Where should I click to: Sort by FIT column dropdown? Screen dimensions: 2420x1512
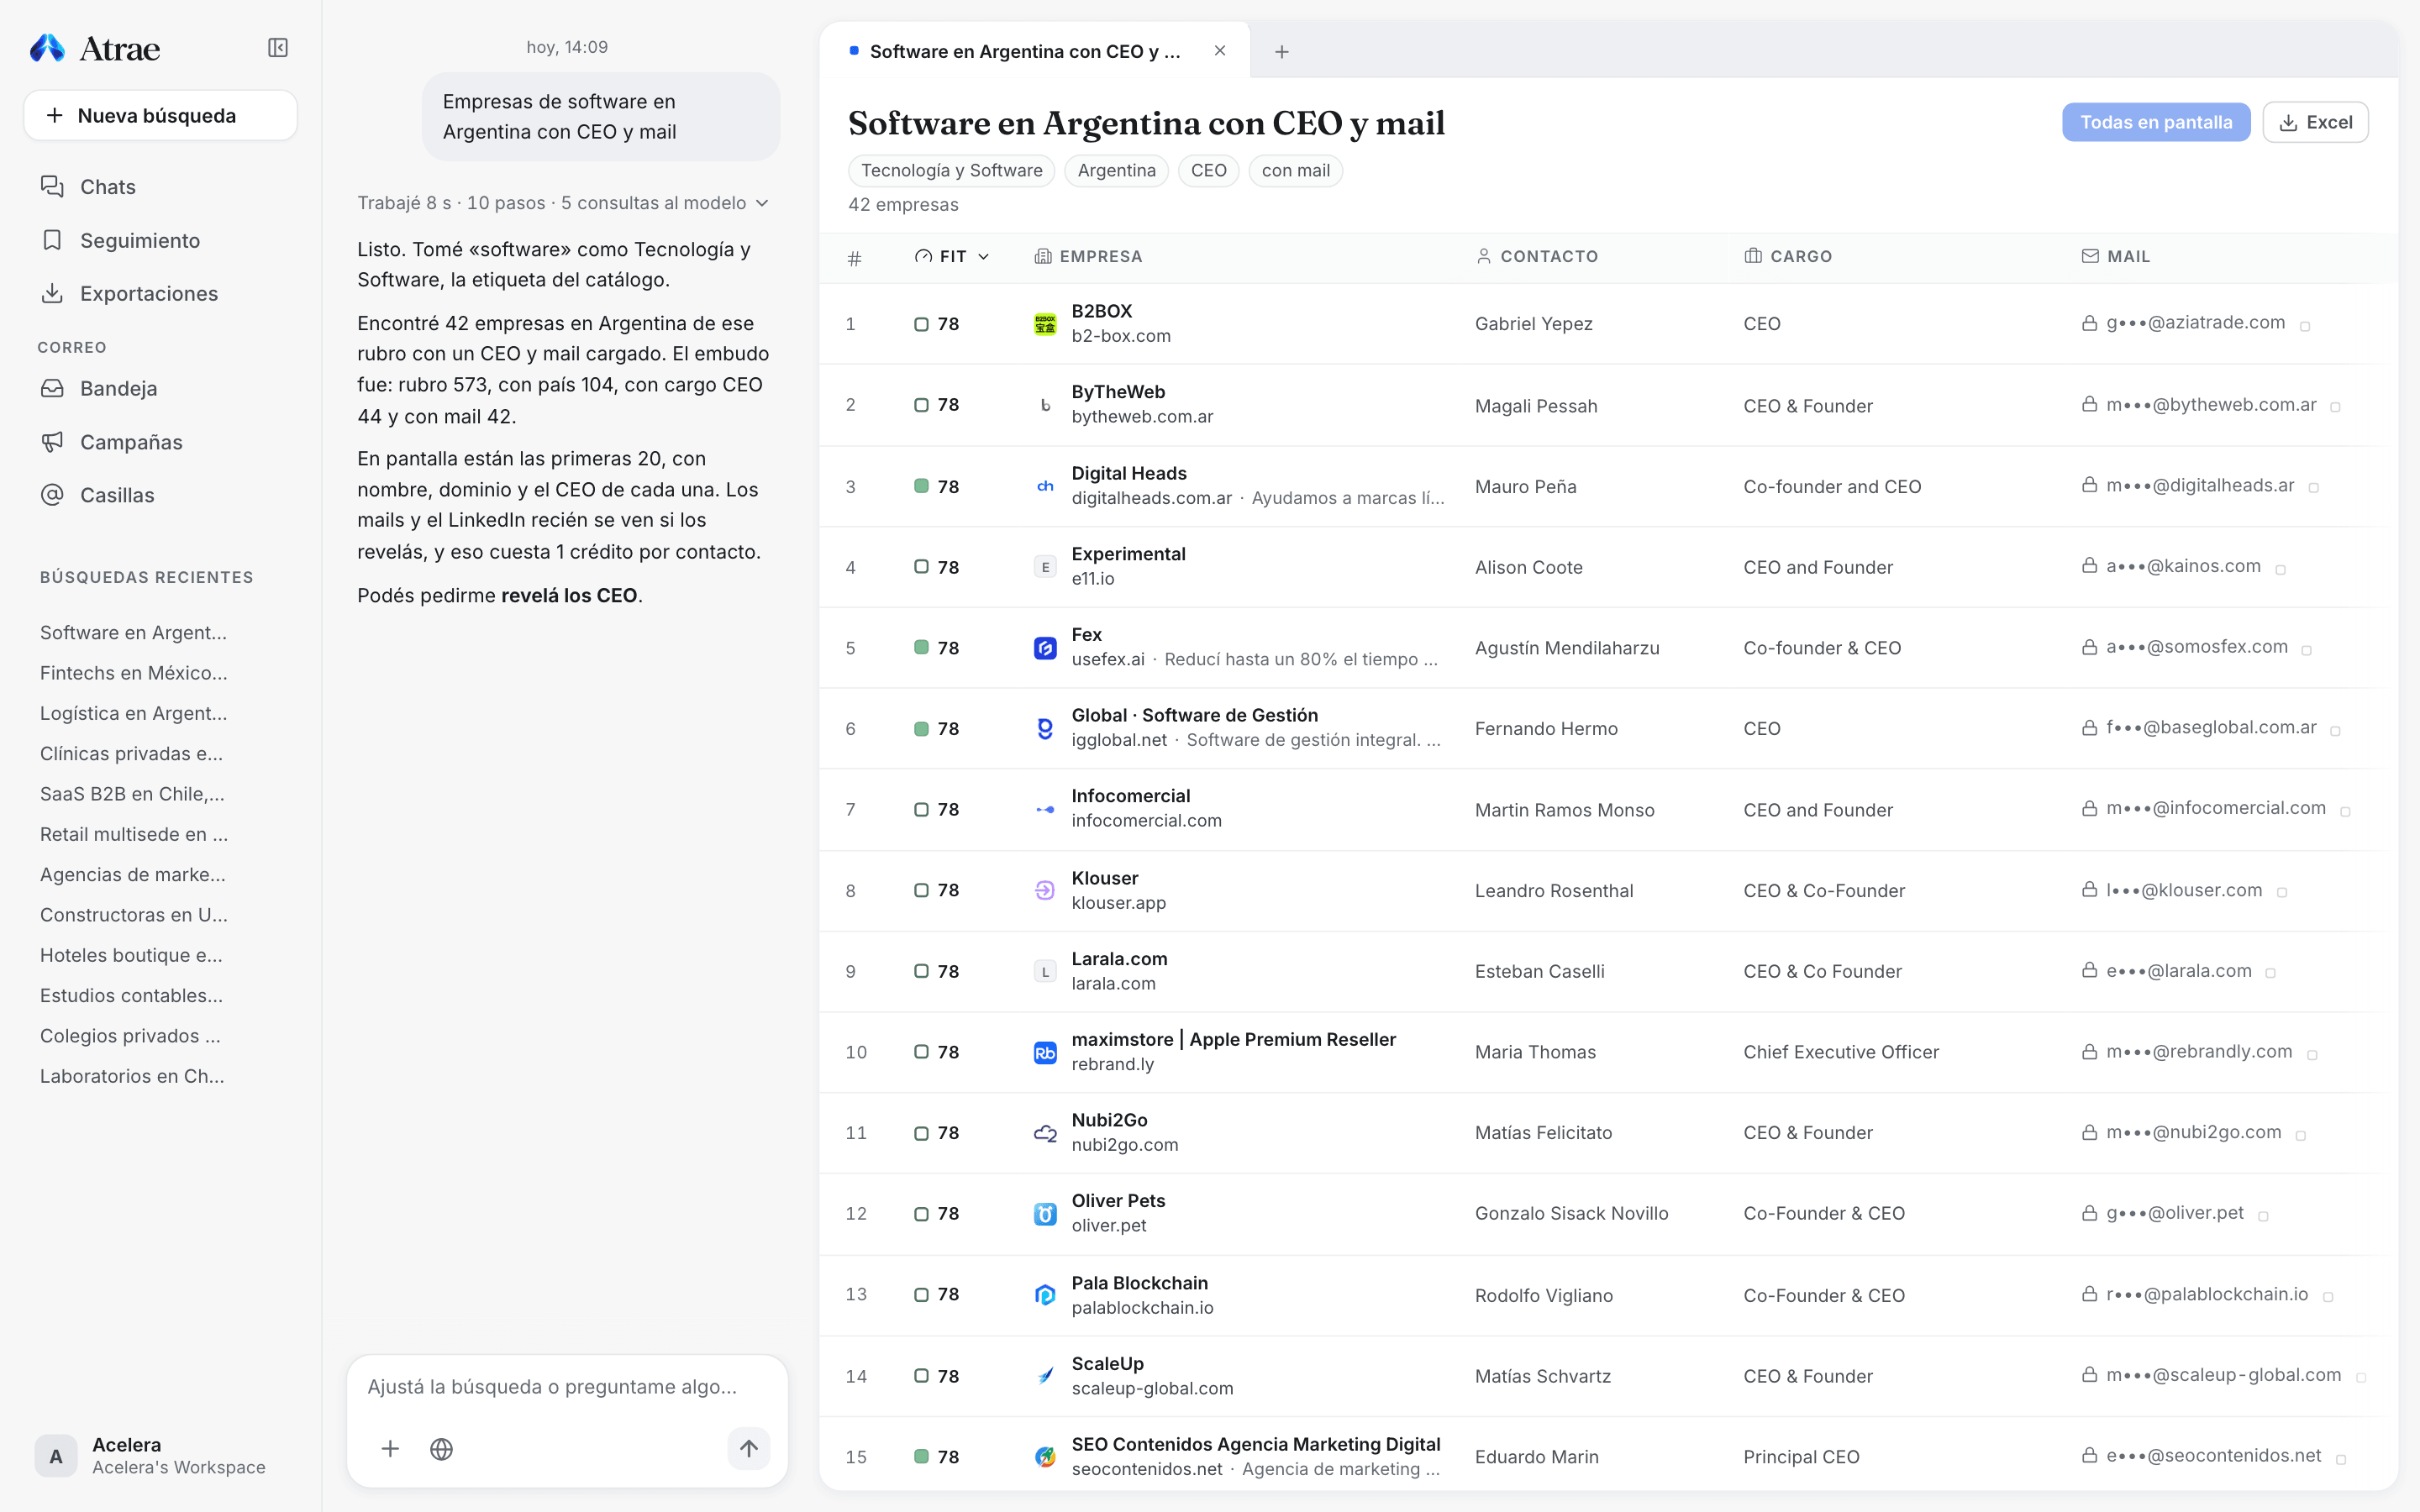click(952, 257)
